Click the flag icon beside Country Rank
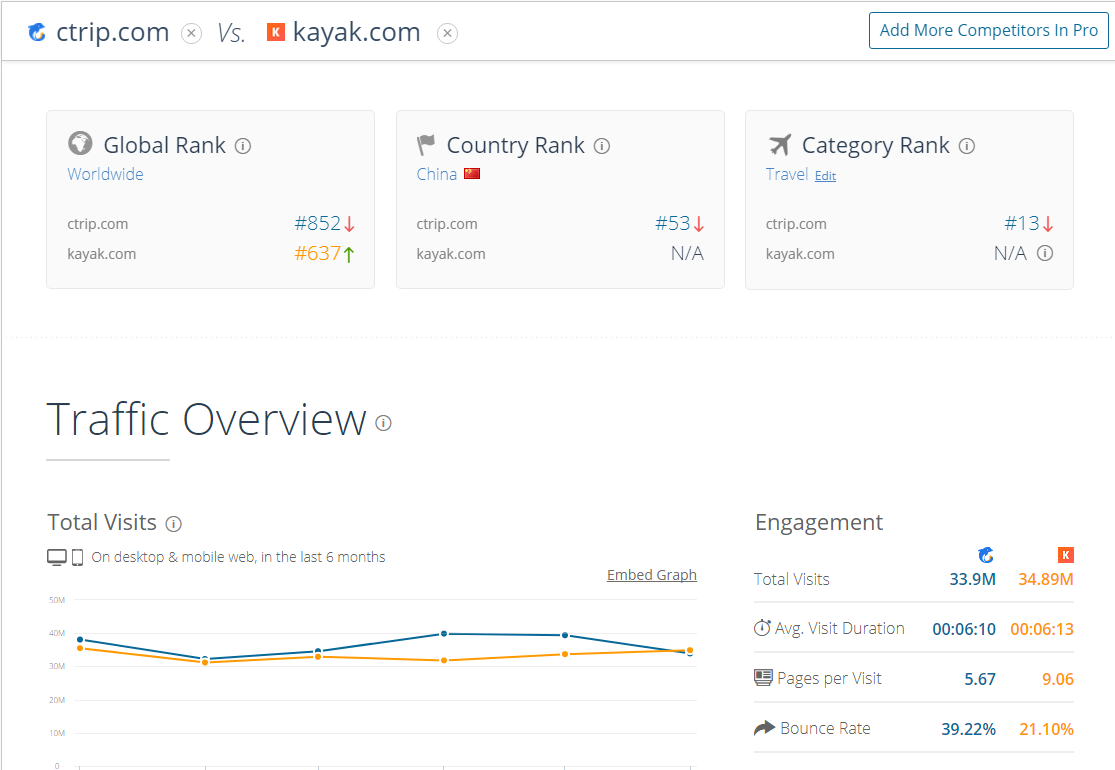 pyautogui.click(x=426, y=145)
